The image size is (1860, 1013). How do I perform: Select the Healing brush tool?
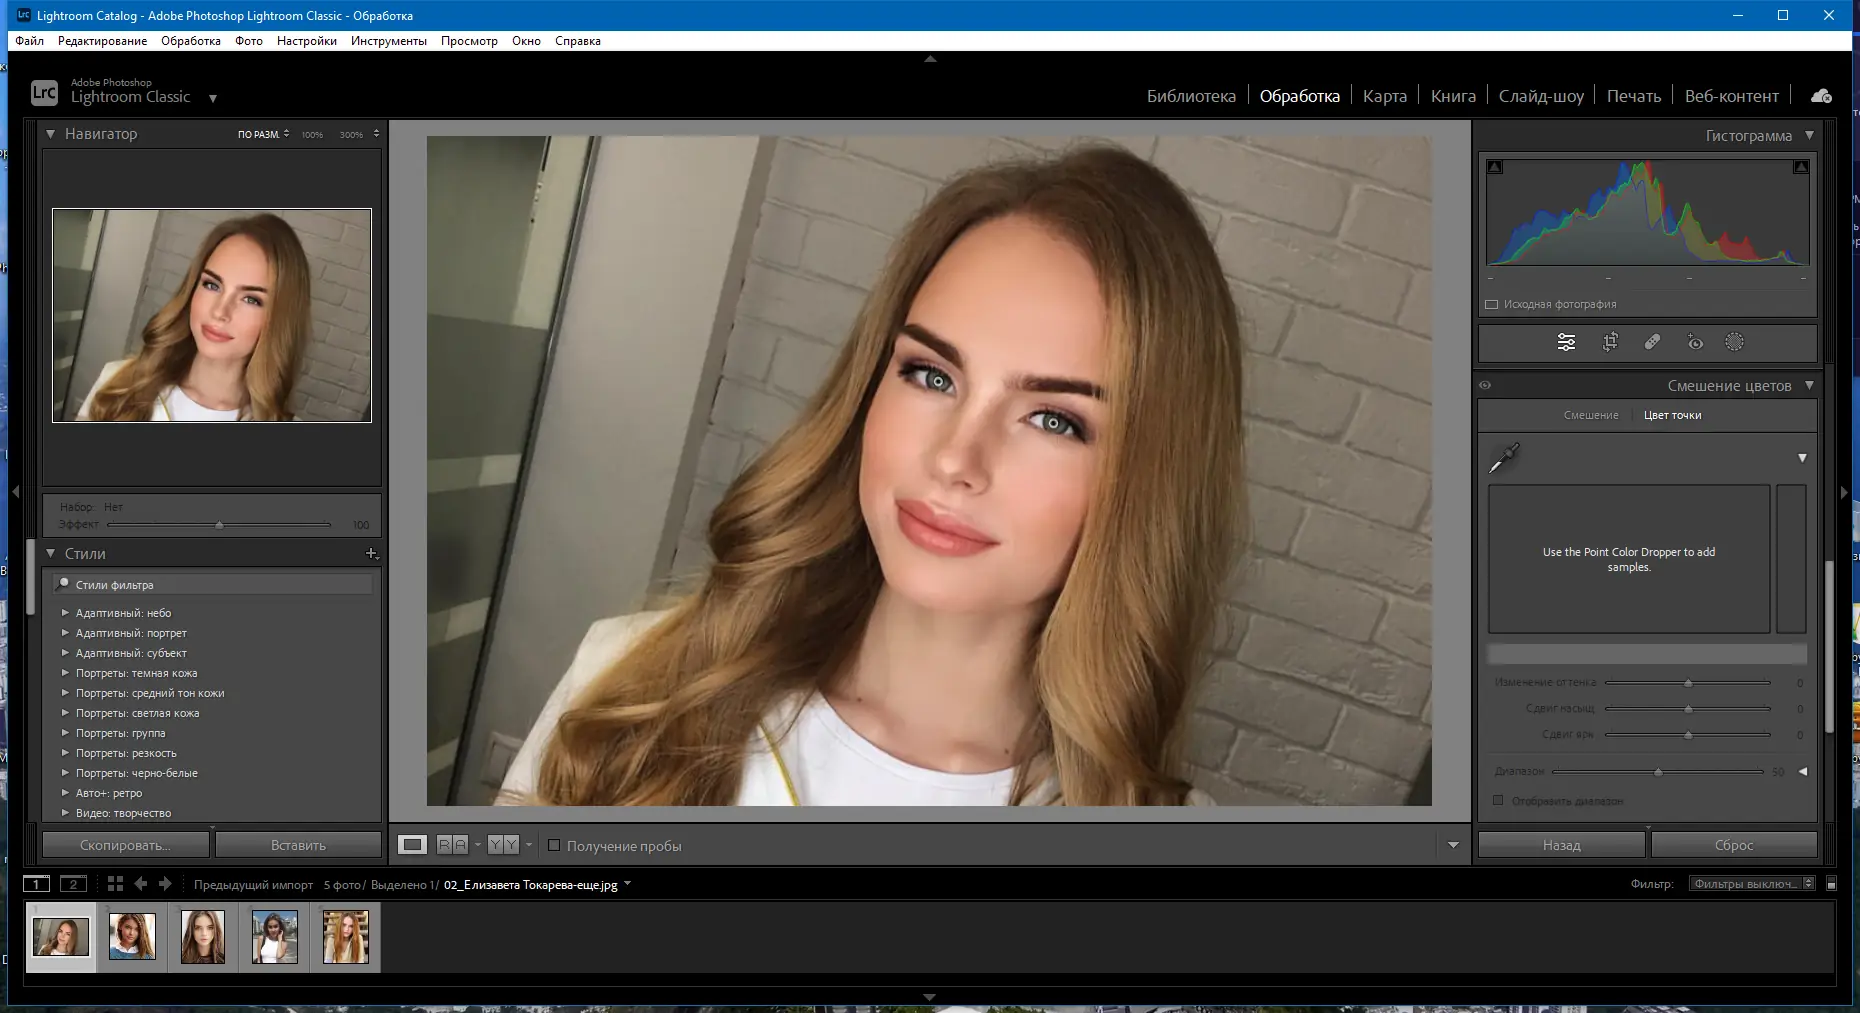tap(1652, 342)
